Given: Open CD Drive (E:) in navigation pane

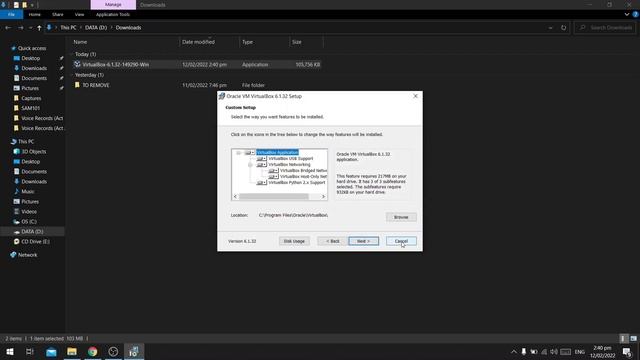Looking at the screenshot, I should click(x=35, y=242).
